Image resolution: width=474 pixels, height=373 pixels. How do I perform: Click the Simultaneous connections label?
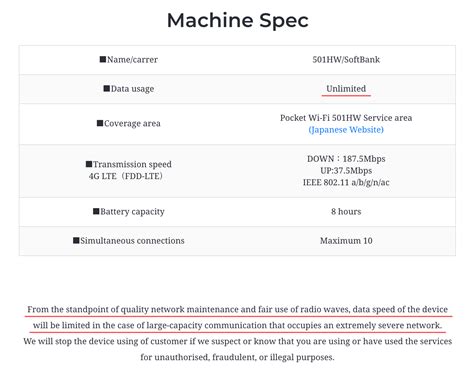coord(129,241)
